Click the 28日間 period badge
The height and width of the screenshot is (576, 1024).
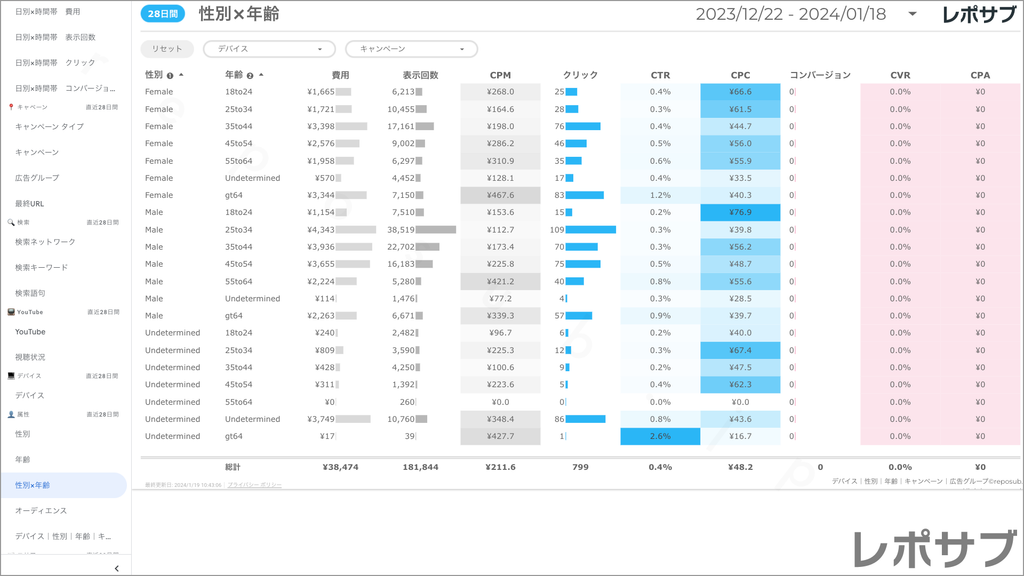coord(162,15)
